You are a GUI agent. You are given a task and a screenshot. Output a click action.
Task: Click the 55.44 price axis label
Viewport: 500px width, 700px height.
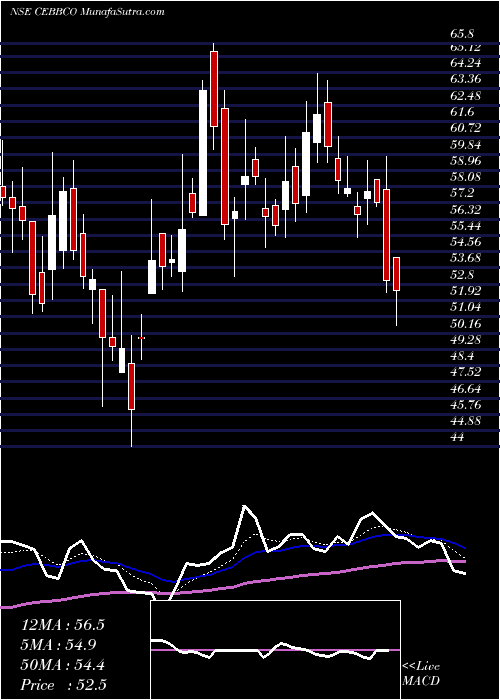[x=466, y=226]
